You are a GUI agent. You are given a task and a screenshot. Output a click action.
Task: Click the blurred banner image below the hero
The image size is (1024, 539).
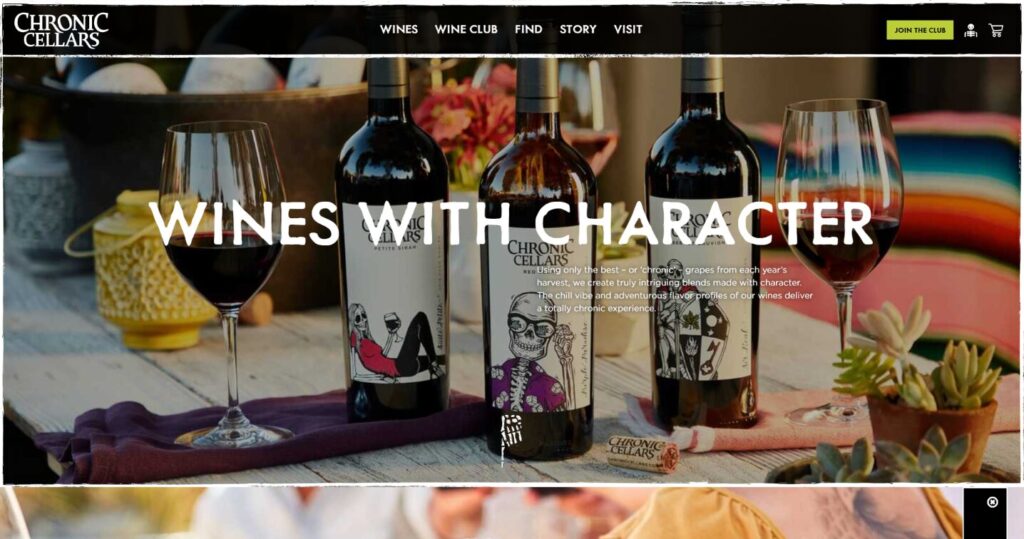click(x=482, y=513)
